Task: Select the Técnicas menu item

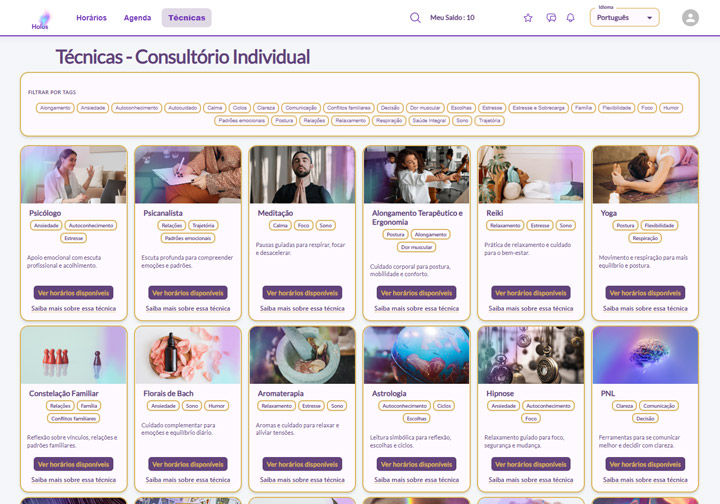Action: click(186, 18)
